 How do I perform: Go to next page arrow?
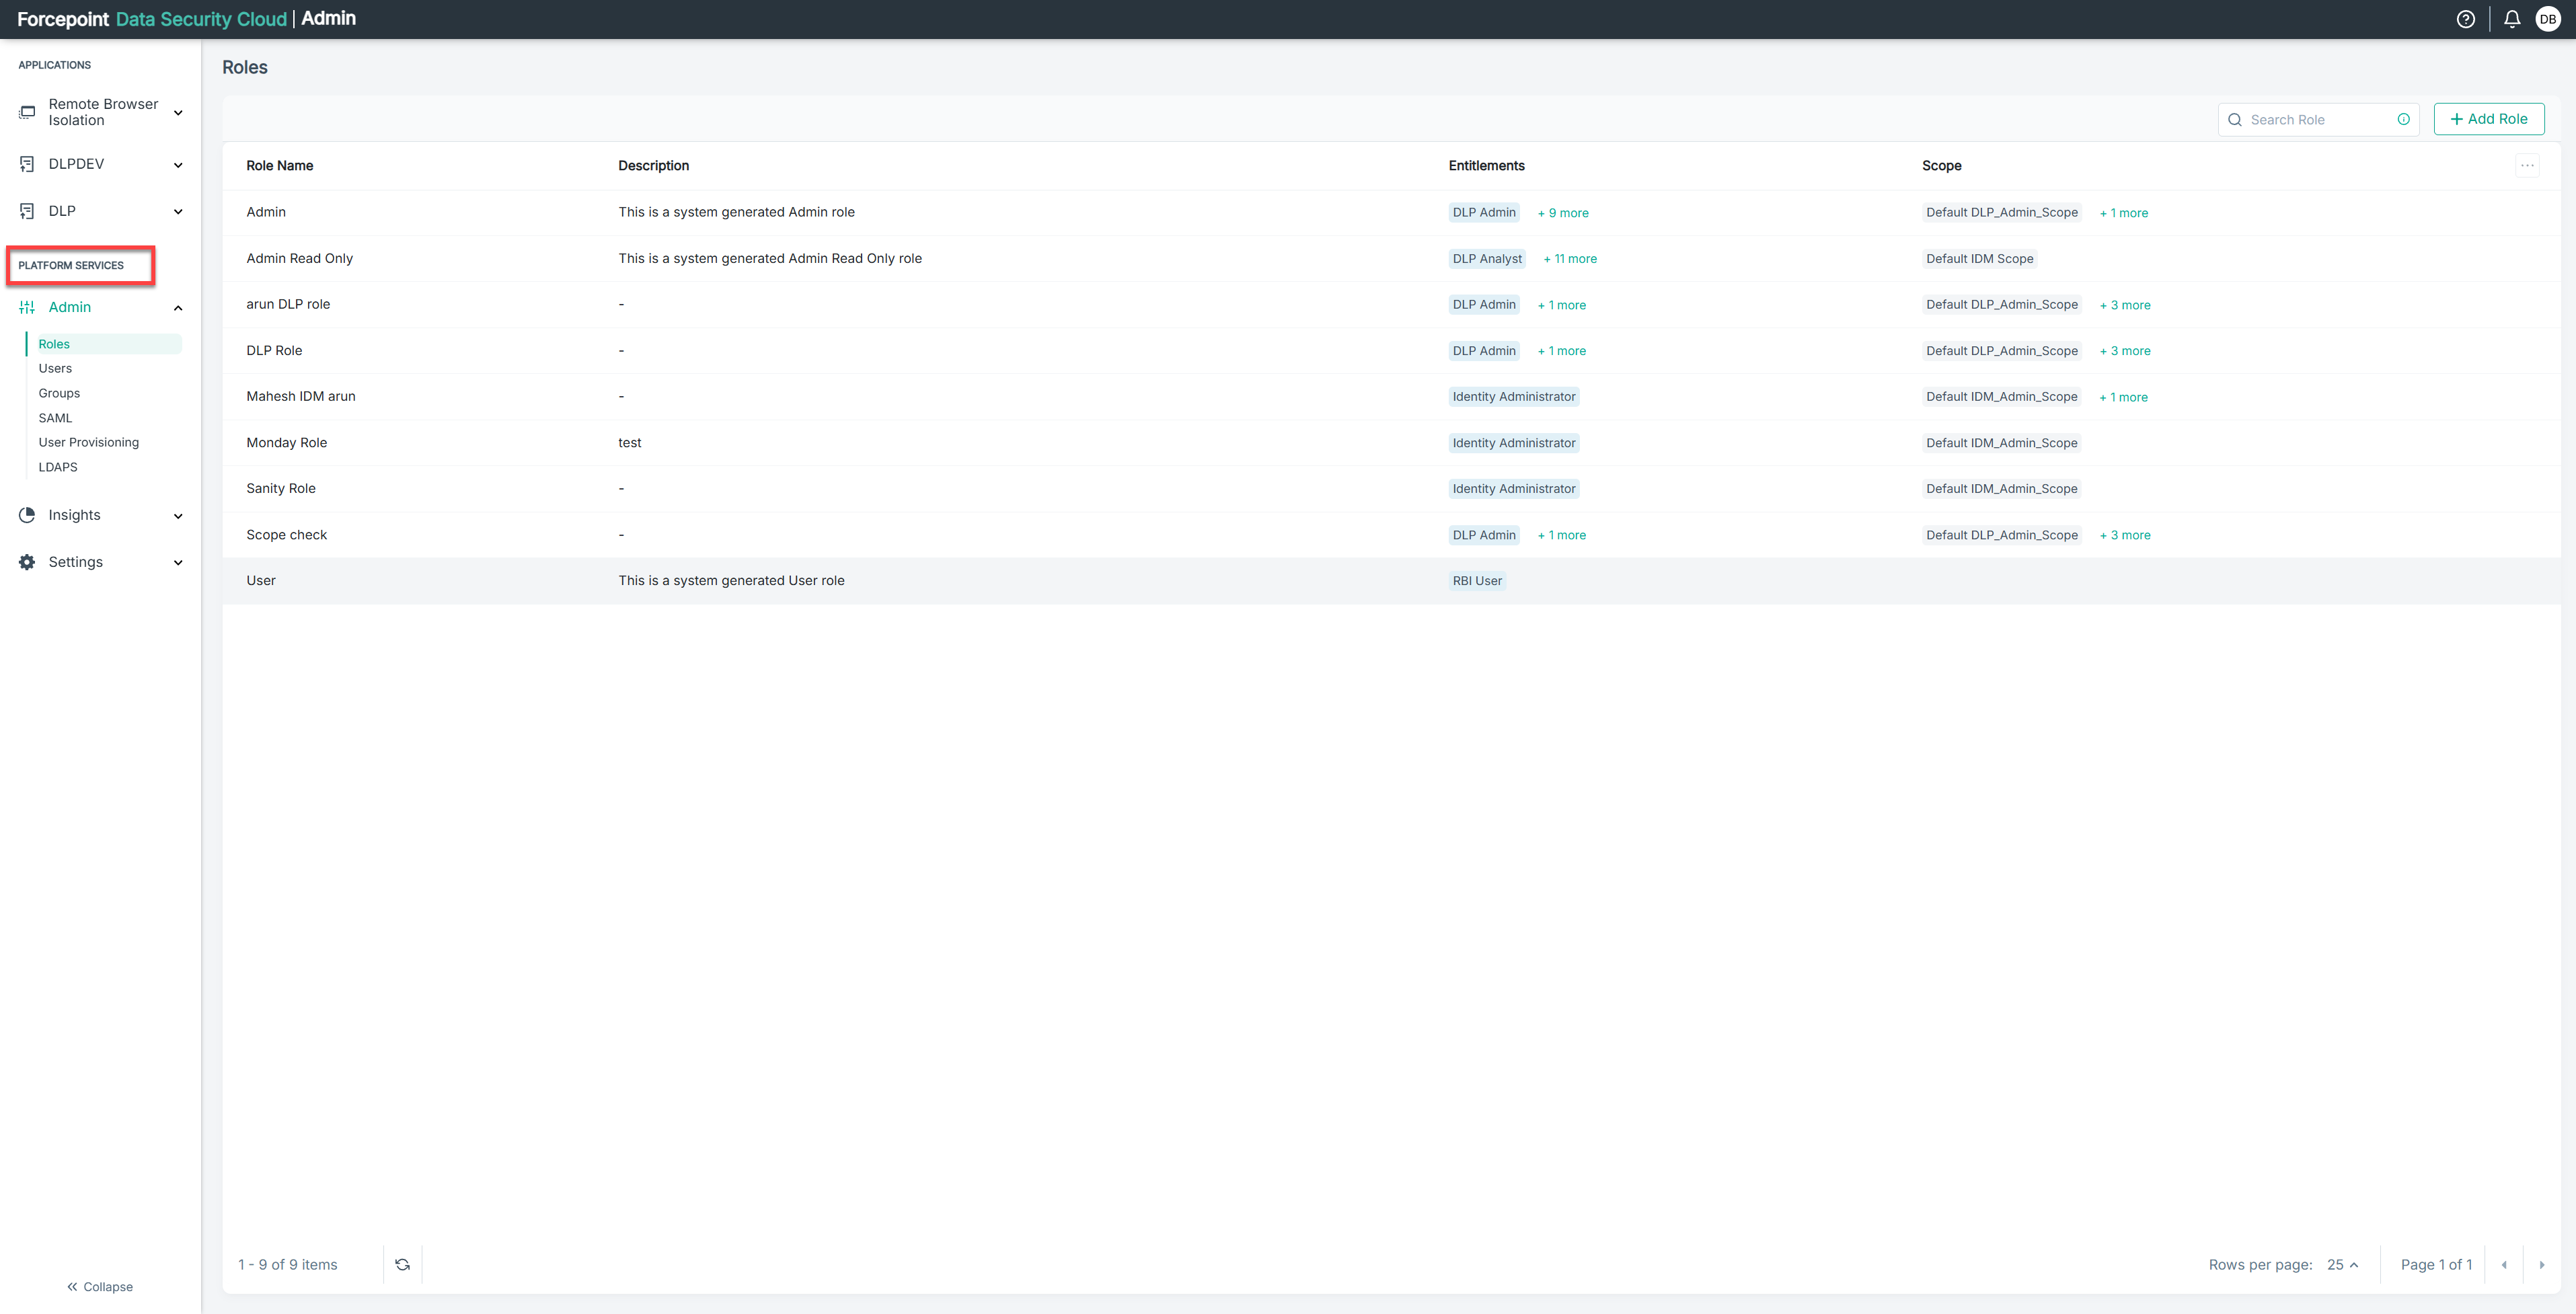2541,1264
